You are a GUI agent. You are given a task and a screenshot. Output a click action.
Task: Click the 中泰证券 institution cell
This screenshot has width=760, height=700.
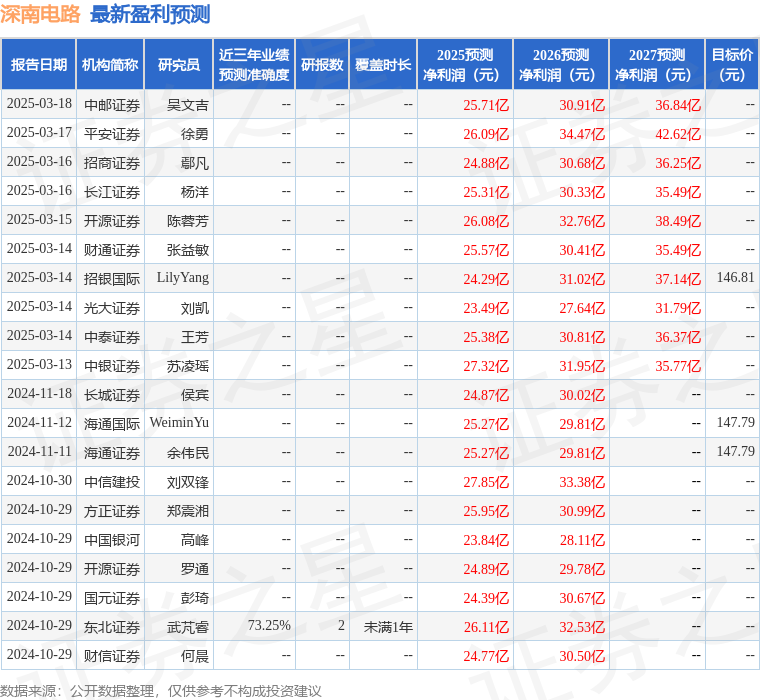(112, 337)
